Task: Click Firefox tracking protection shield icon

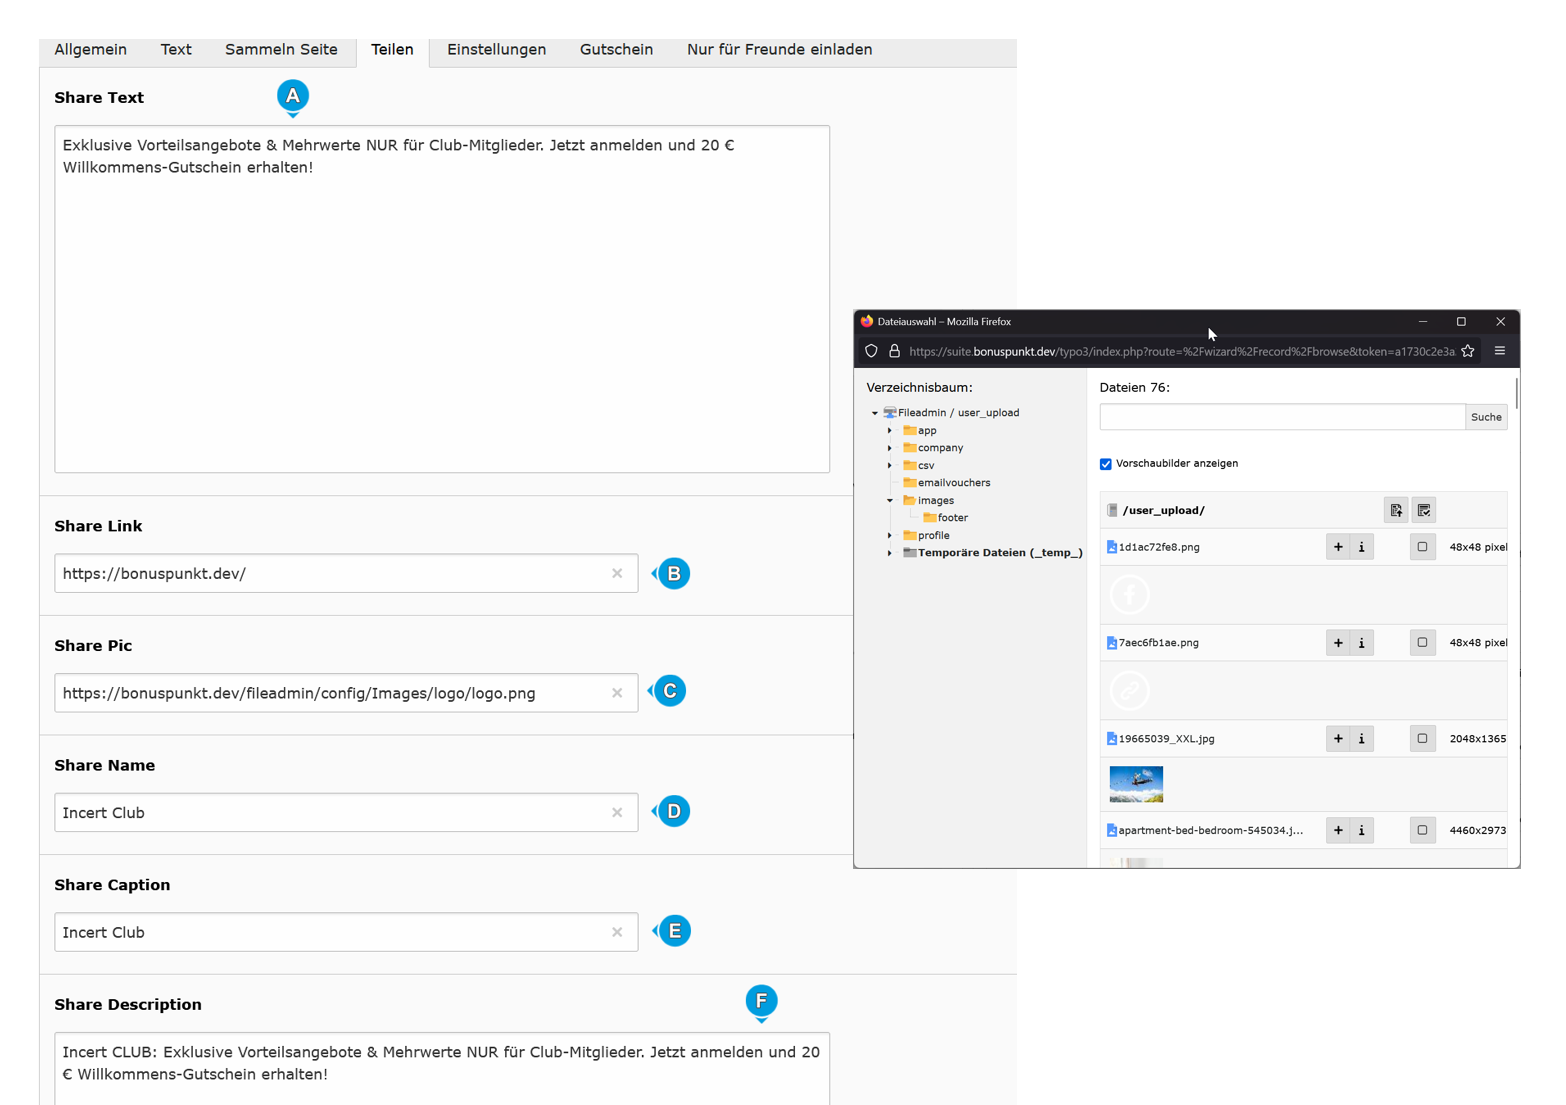Action: click(x=872, y=351)
